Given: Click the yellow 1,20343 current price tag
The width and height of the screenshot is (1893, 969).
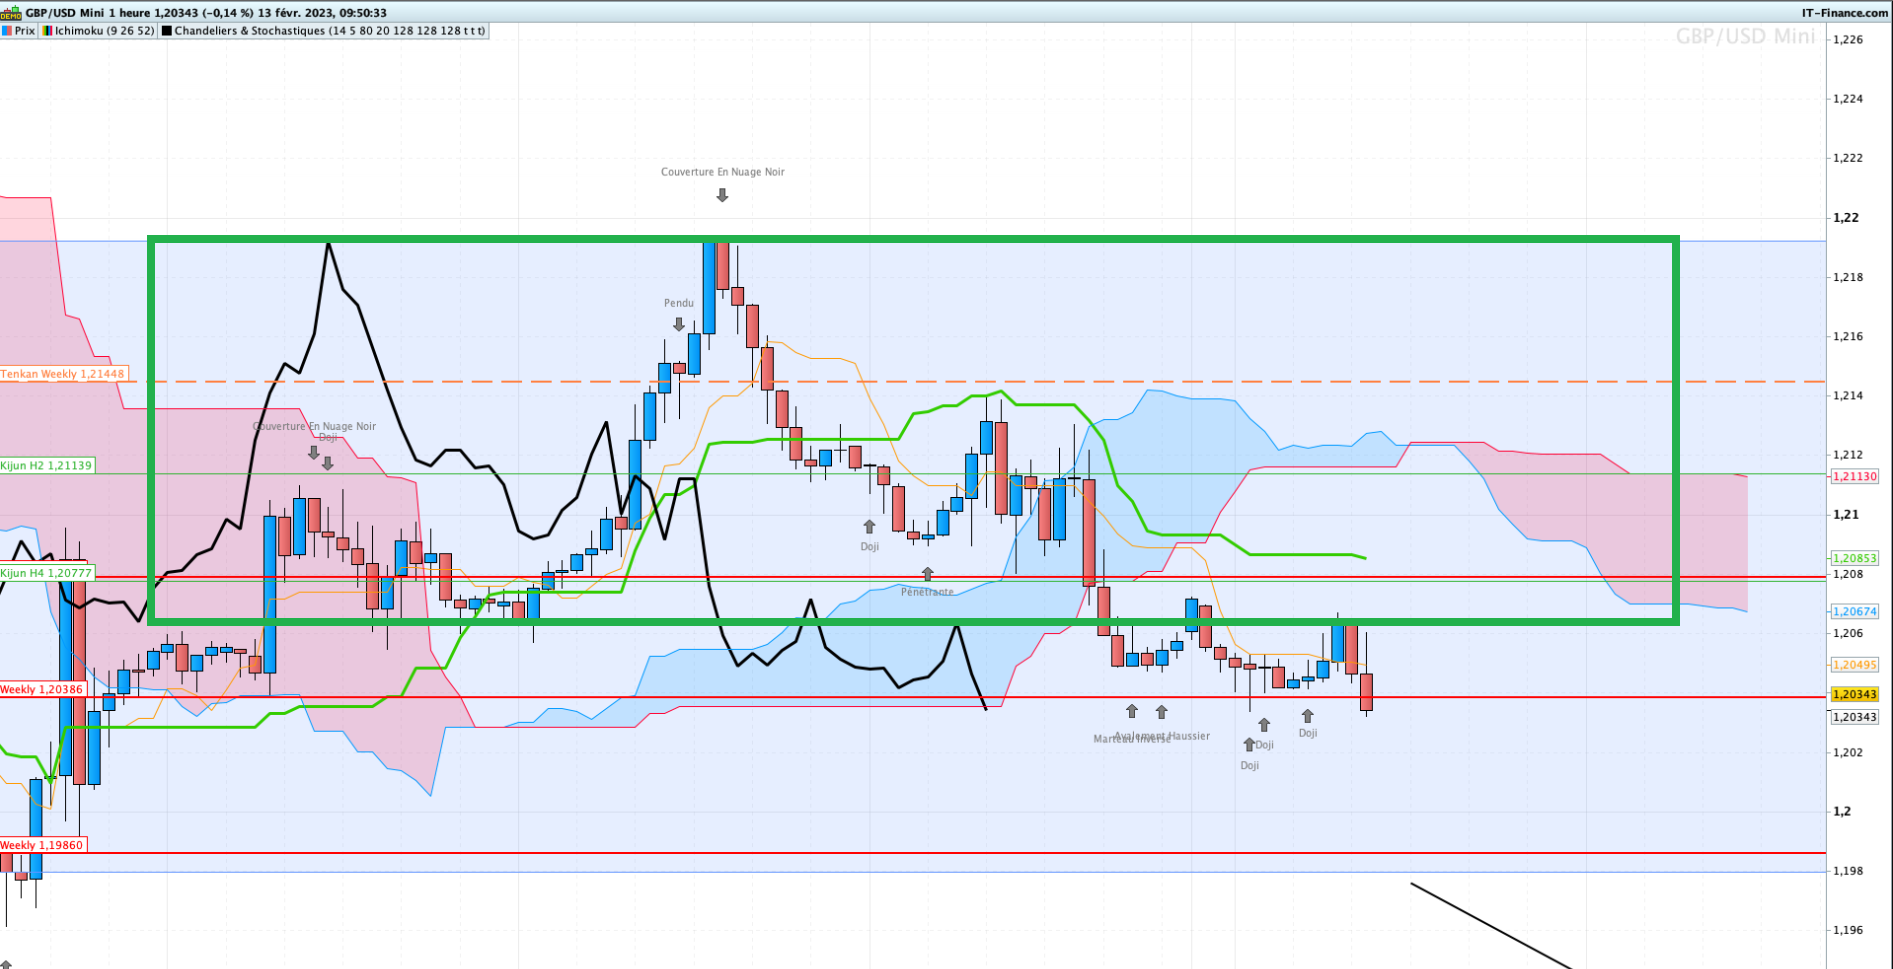Looking at the screenshot, I should point(1854,694).
